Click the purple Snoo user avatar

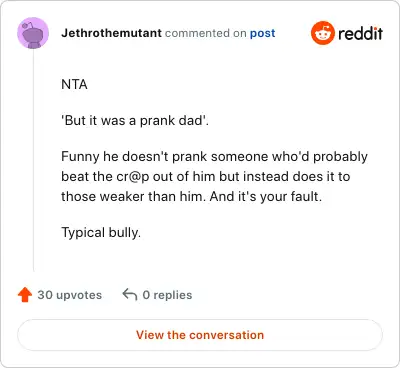33,33
